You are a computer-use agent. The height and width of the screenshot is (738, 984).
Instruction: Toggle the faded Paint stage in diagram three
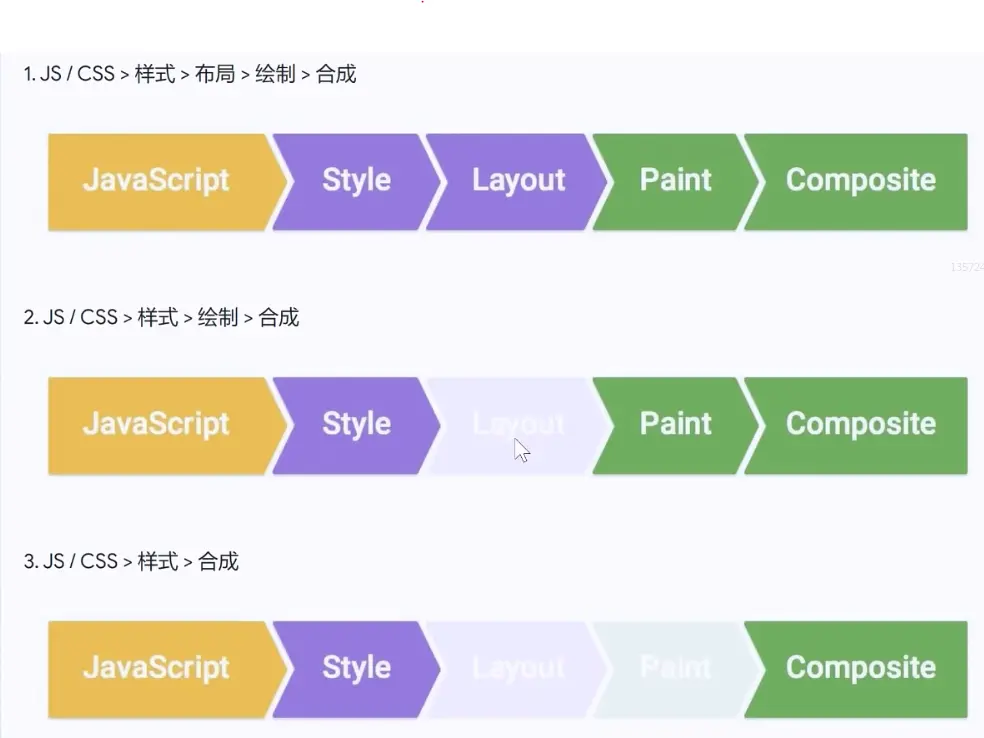click(x=675, y=669)
